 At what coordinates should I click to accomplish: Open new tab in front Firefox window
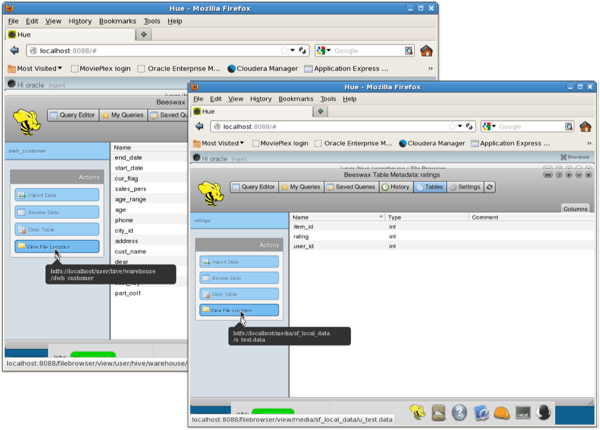coord(321,111)
